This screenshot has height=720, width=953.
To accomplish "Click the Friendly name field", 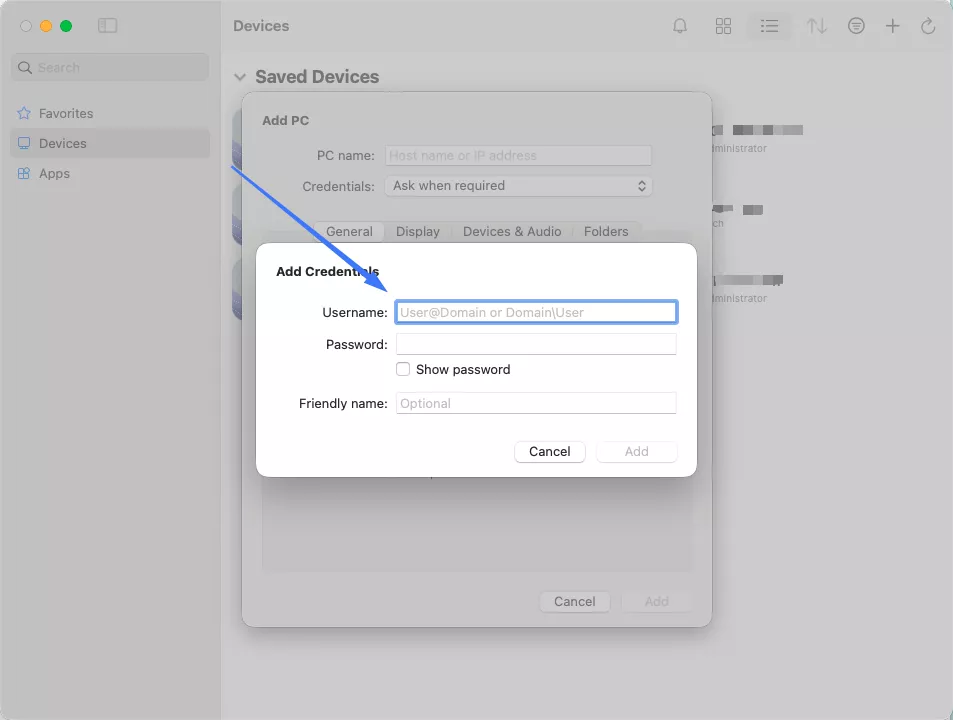I will click(536, 403).
